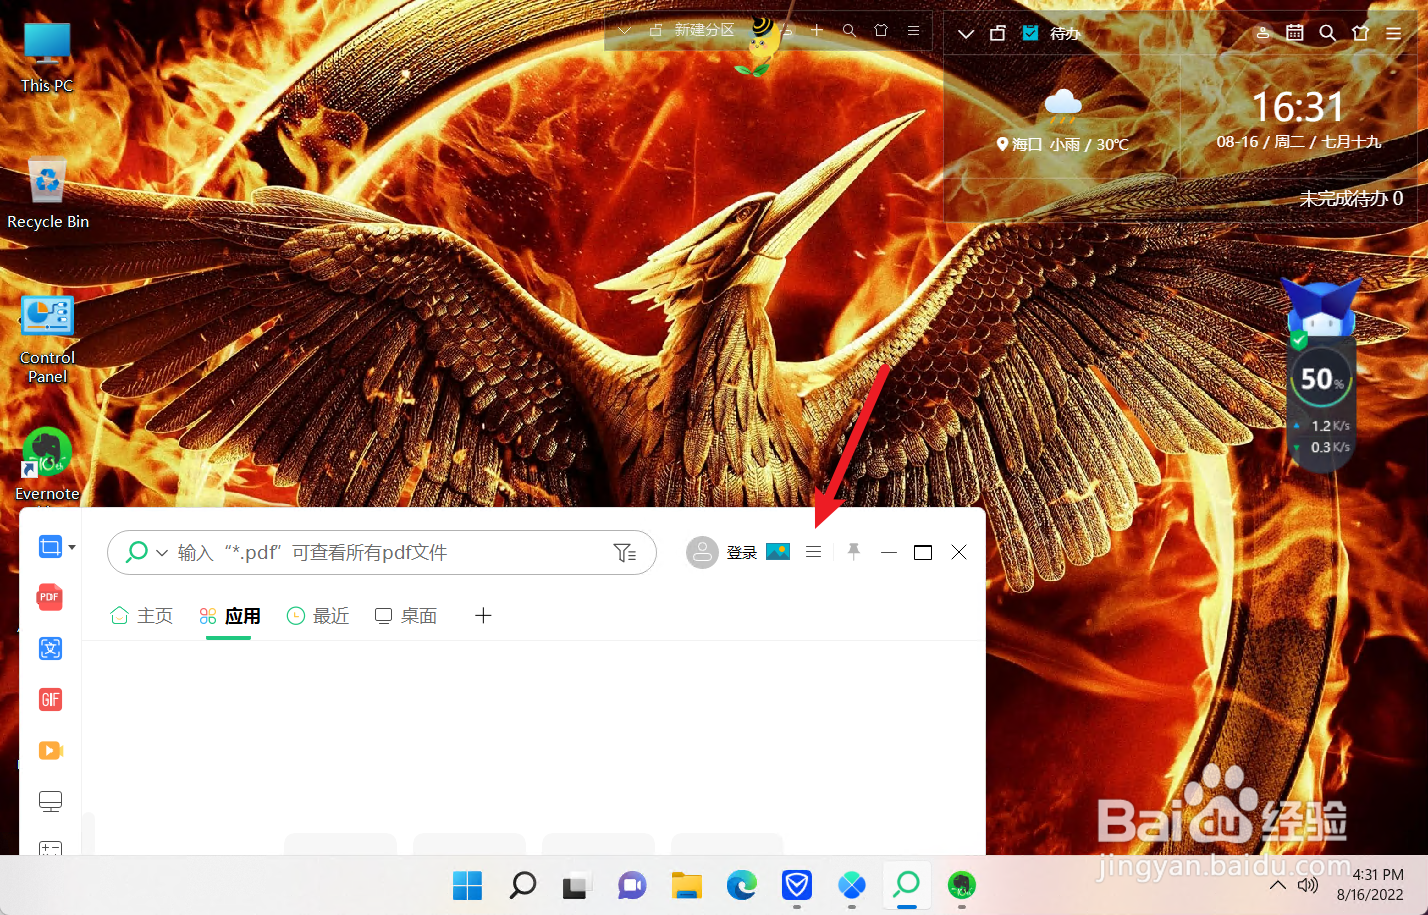Open the hamburger menu in search window
1428x915 pixels.
pos(814,552)
